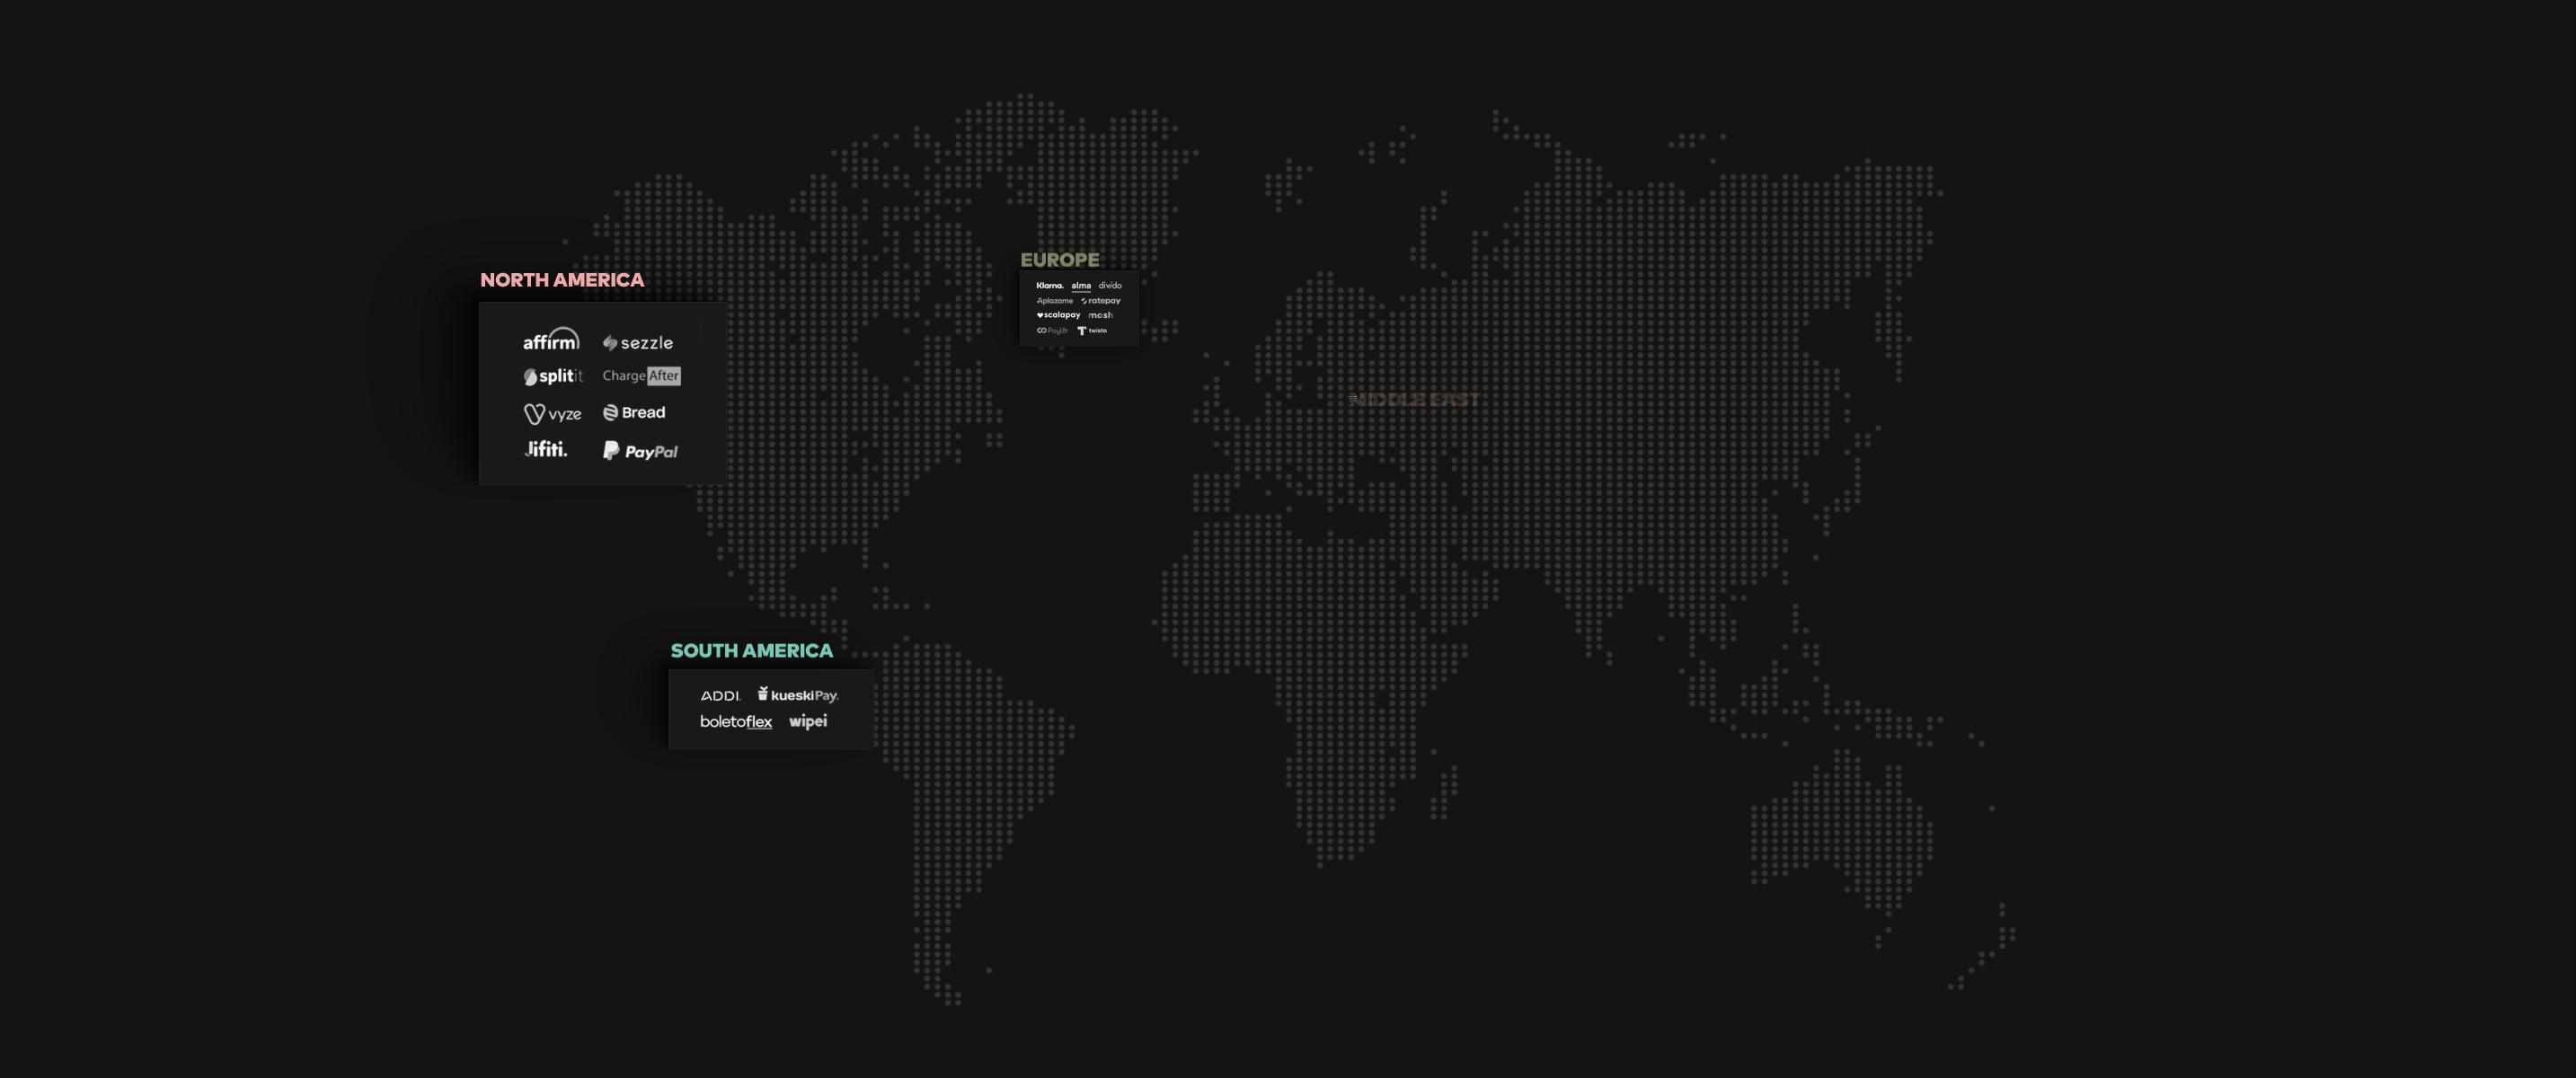Viewport: 2576px width, 1078px height.
Task: Select the Splitit logo
Action: click(x=552, y=376)
